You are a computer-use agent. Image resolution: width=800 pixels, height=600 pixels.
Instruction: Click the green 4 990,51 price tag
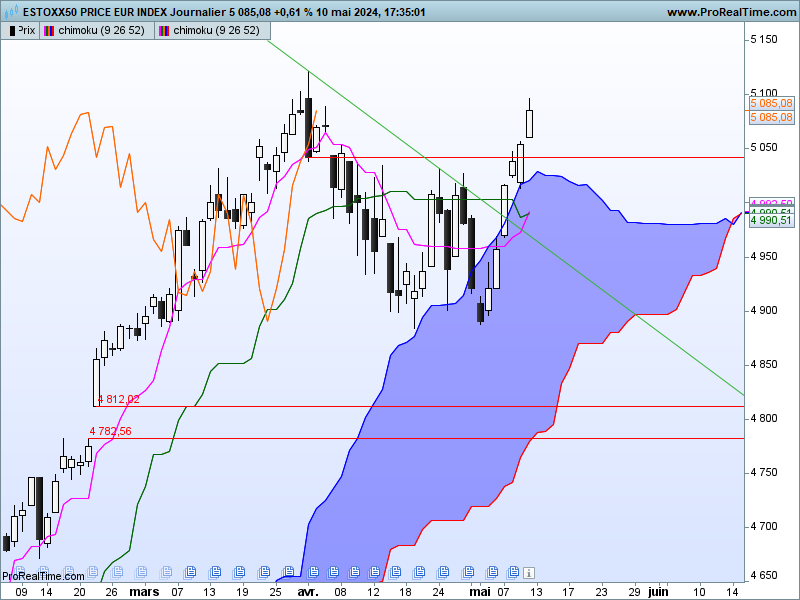click(x=771, y=220)
